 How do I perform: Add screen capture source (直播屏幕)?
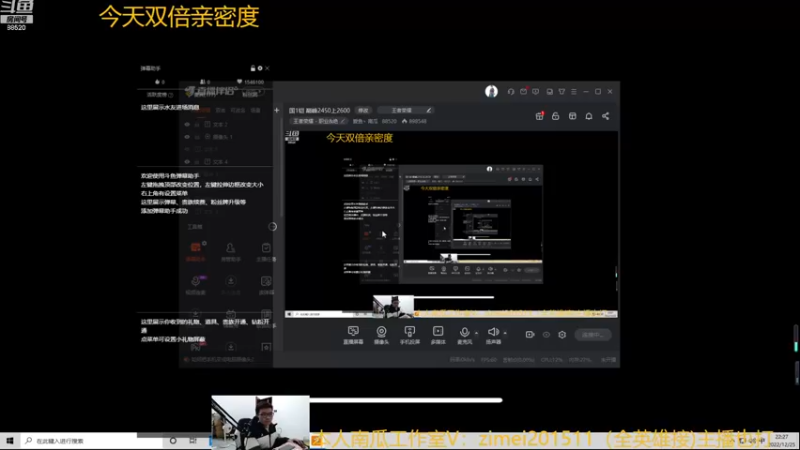pyautogui.click(x=353, y=335)
